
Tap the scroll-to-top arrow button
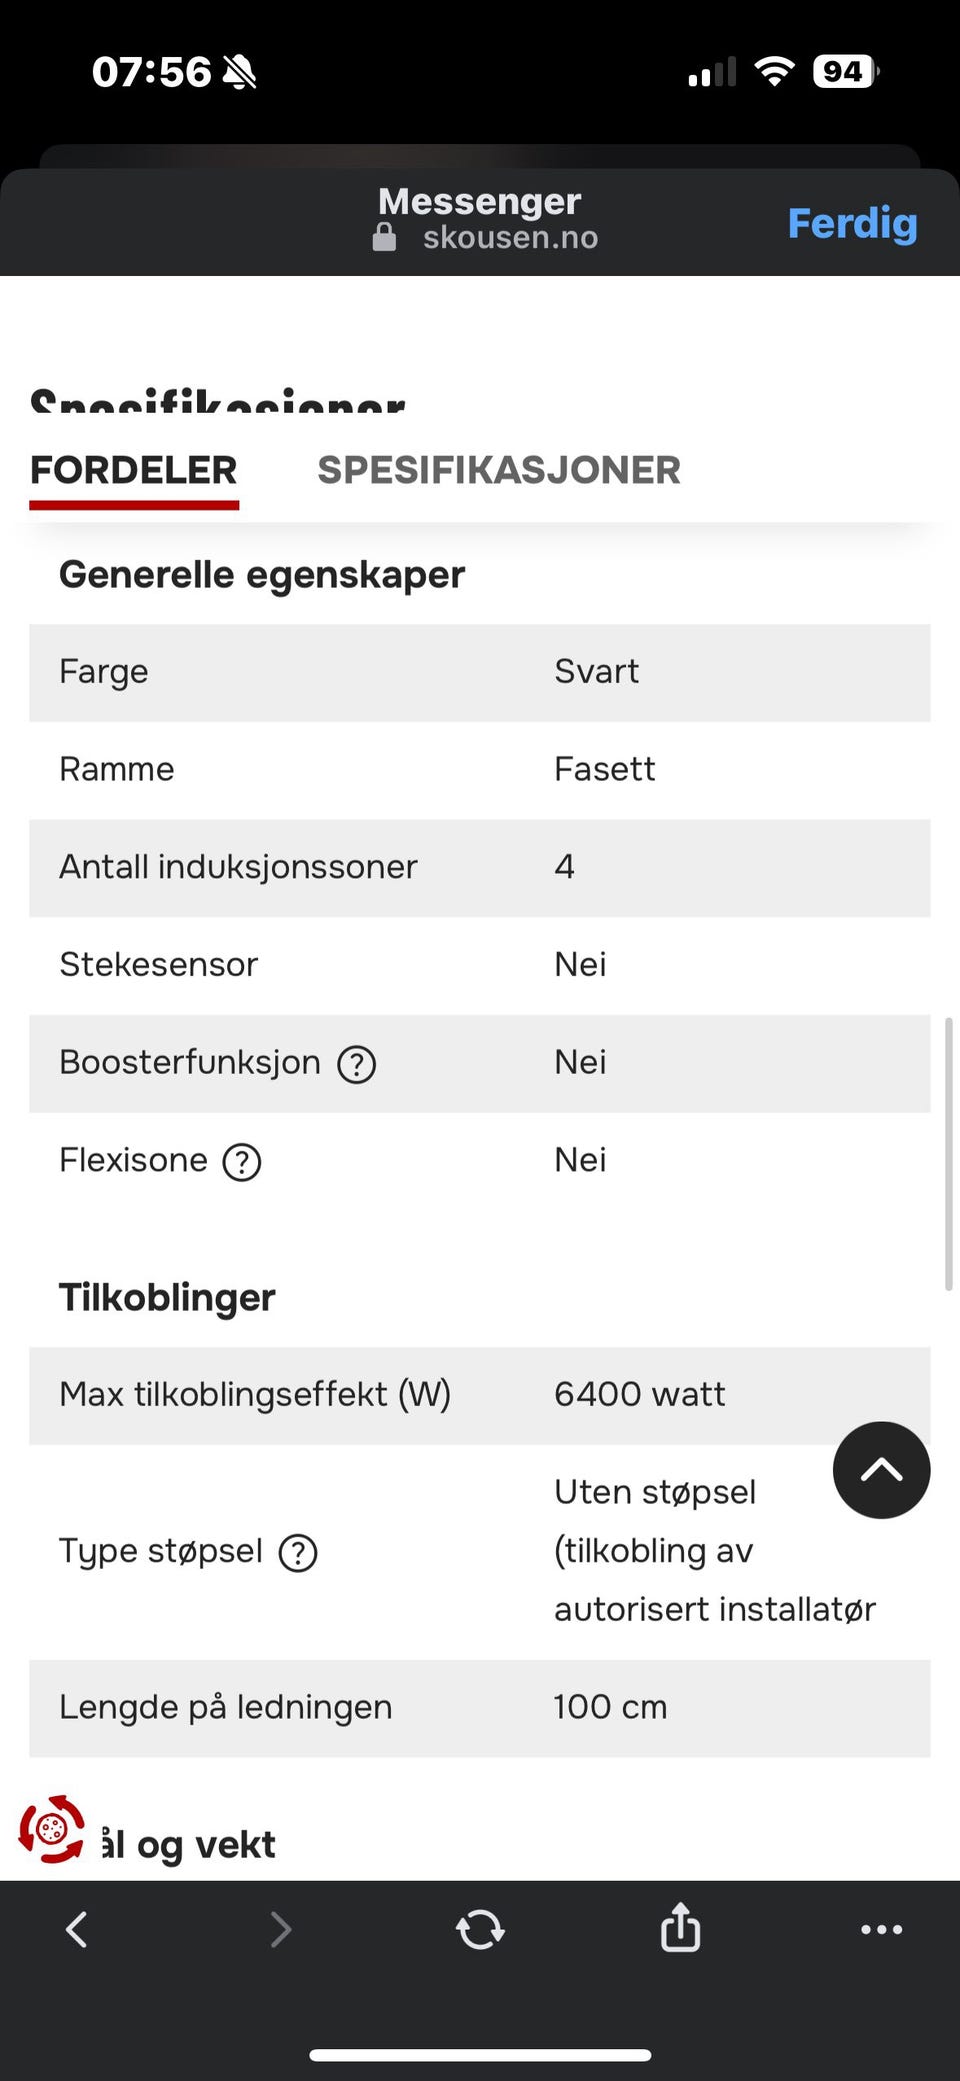pos(881,1470)
